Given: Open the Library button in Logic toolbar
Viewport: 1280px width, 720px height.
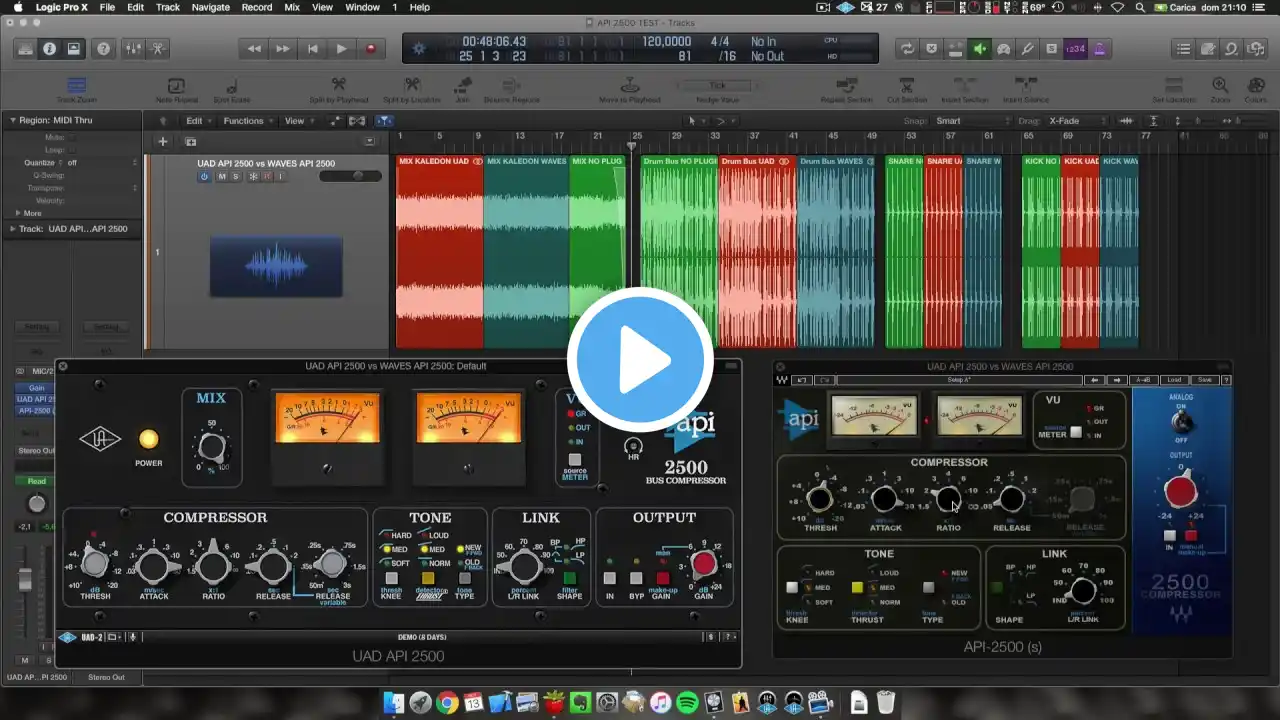Looking at the screenshot, I should pos(24,48).
